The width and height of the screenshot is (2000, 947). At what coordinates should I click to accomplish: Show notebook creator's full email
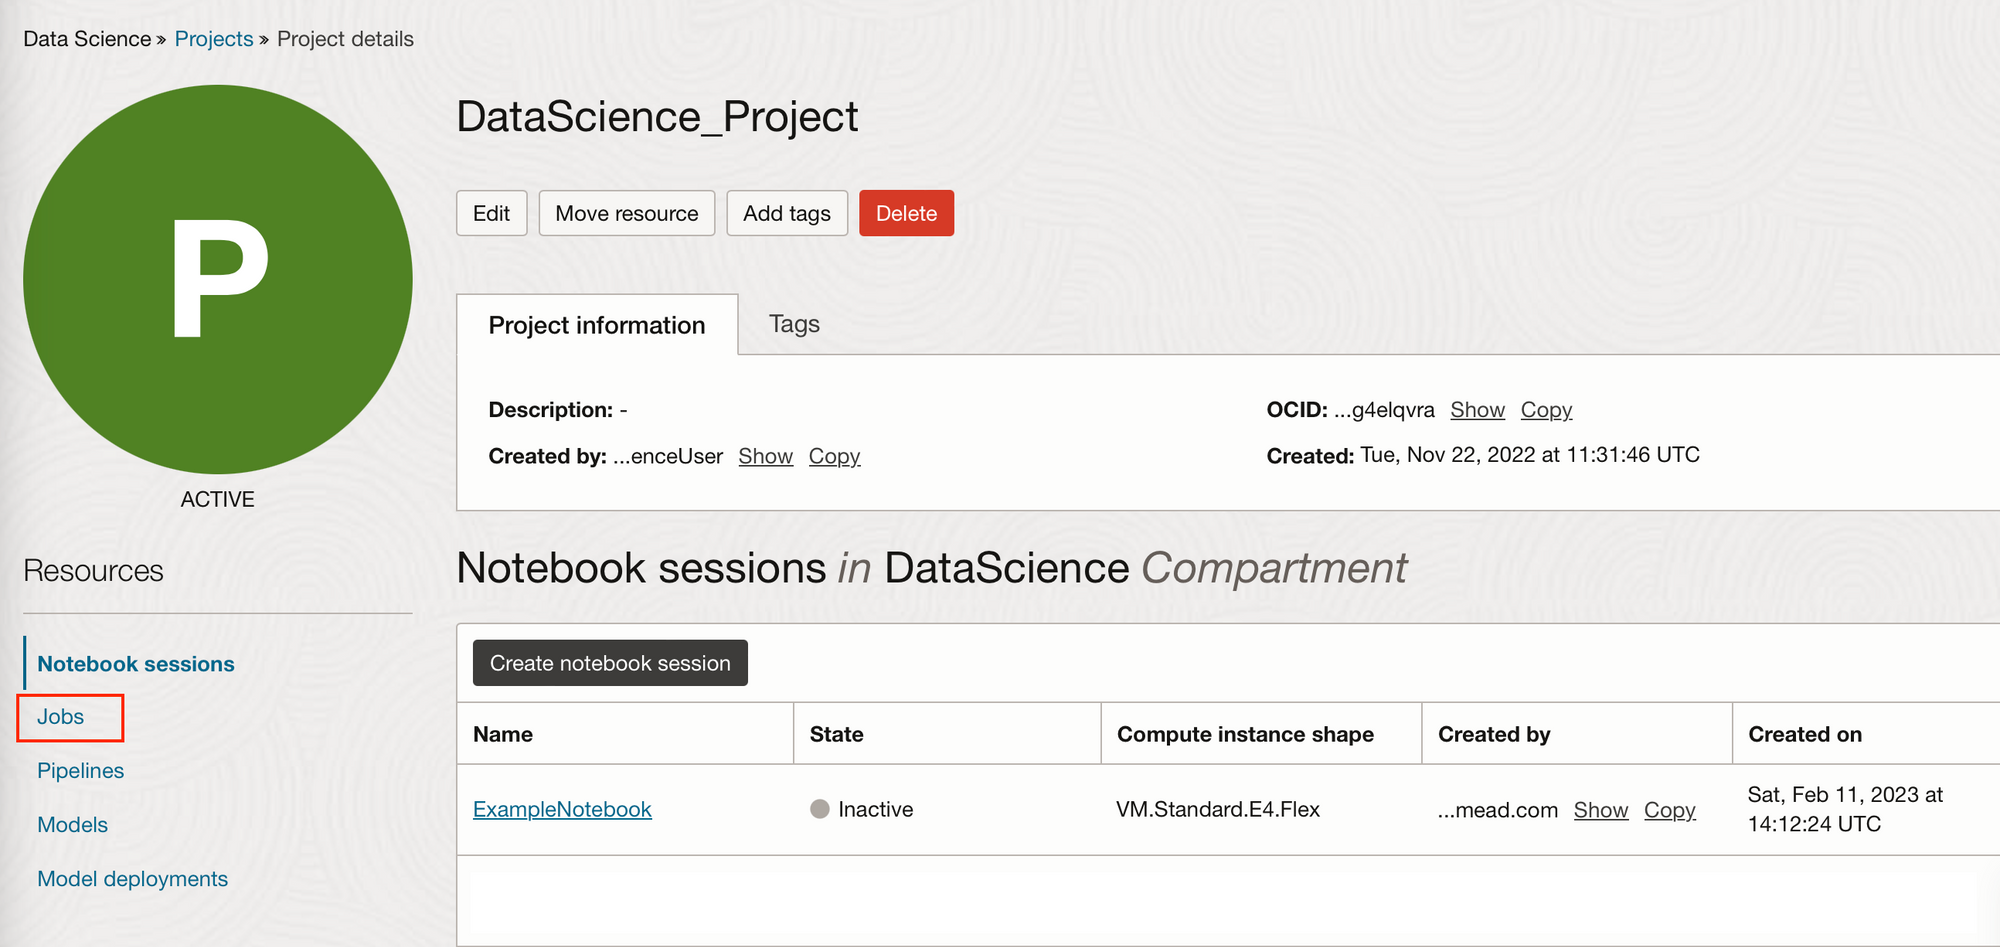click(x=1600, y=810)
